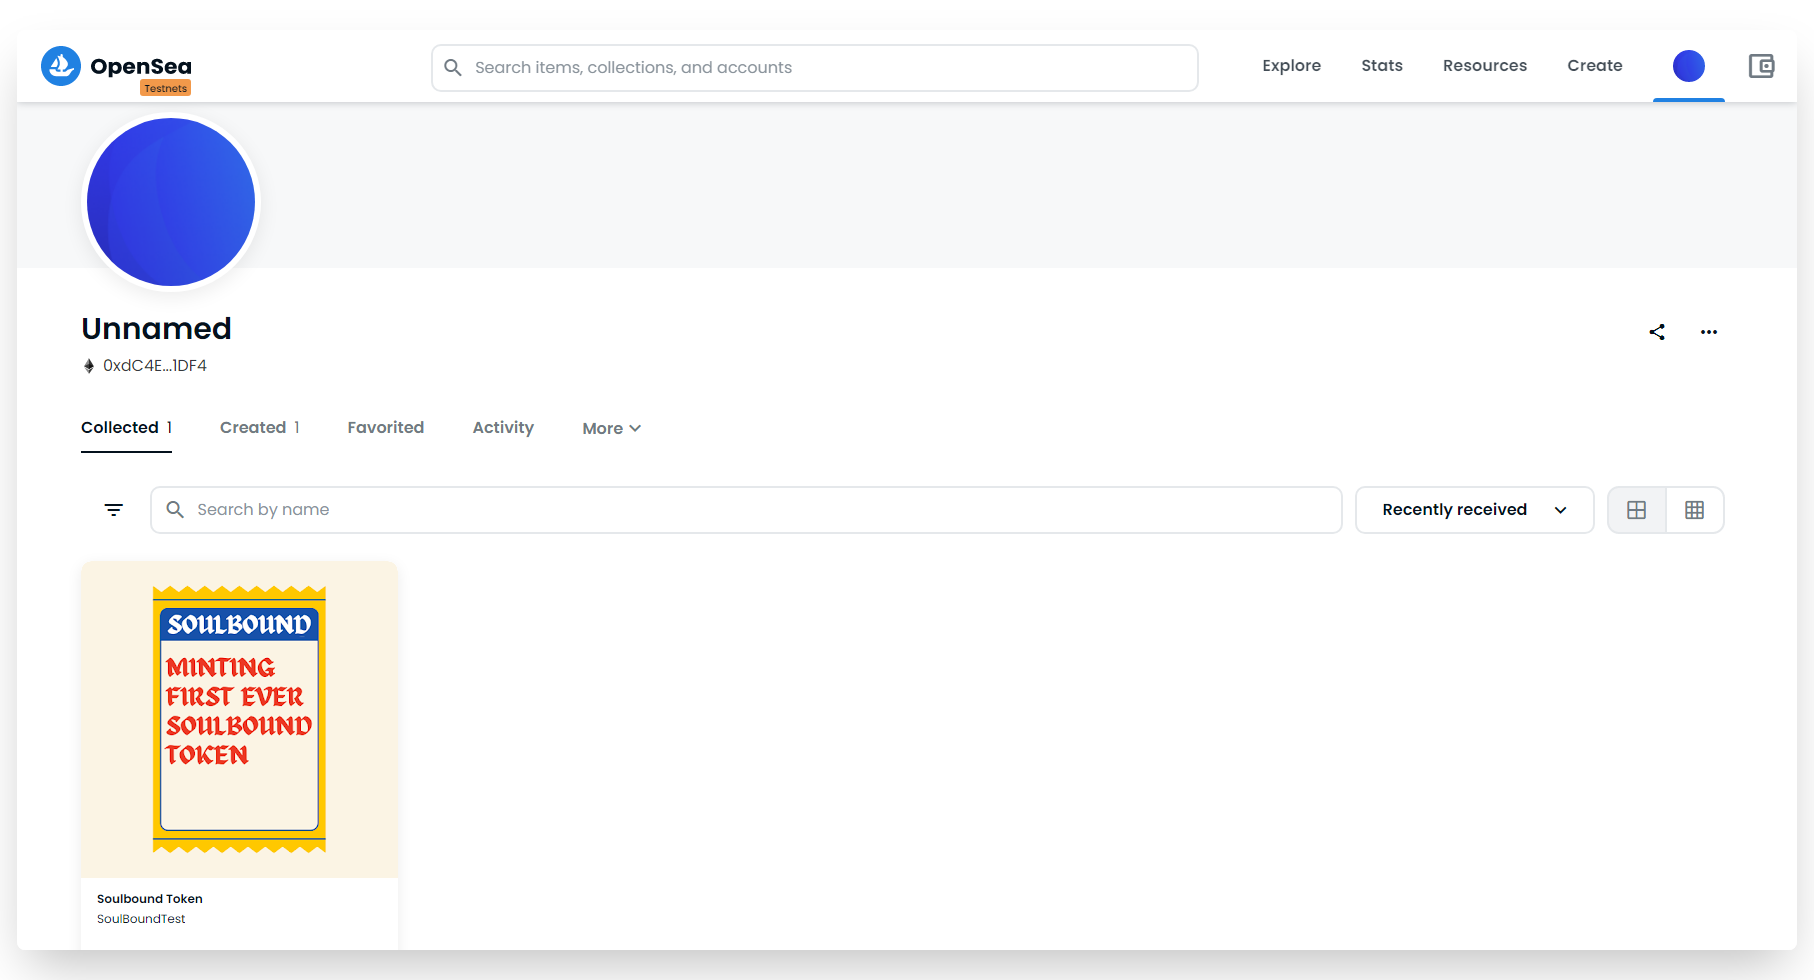Image resolution: width=1814 pixels, height=980 pixels.
Task: Click the Ethereum wallet address 0xdC4E...1DF4
Action: [154, 366]
